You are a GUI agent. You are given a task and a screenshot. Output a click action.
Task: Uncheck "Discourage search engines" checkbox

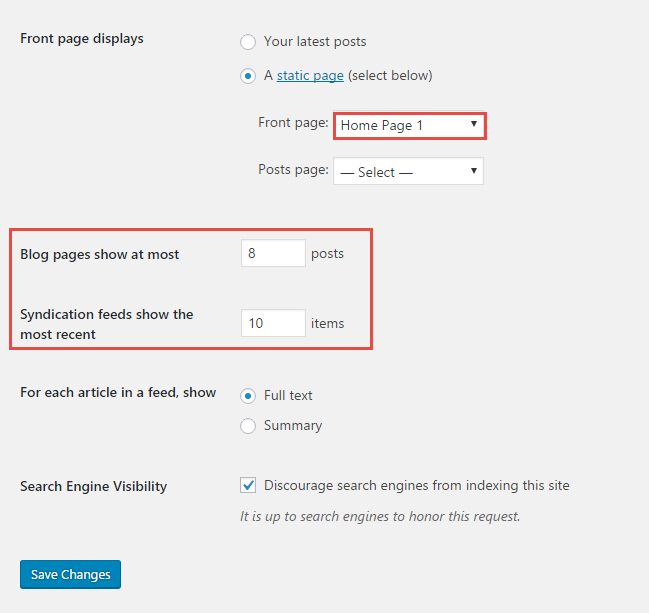(x=248, y=485)
